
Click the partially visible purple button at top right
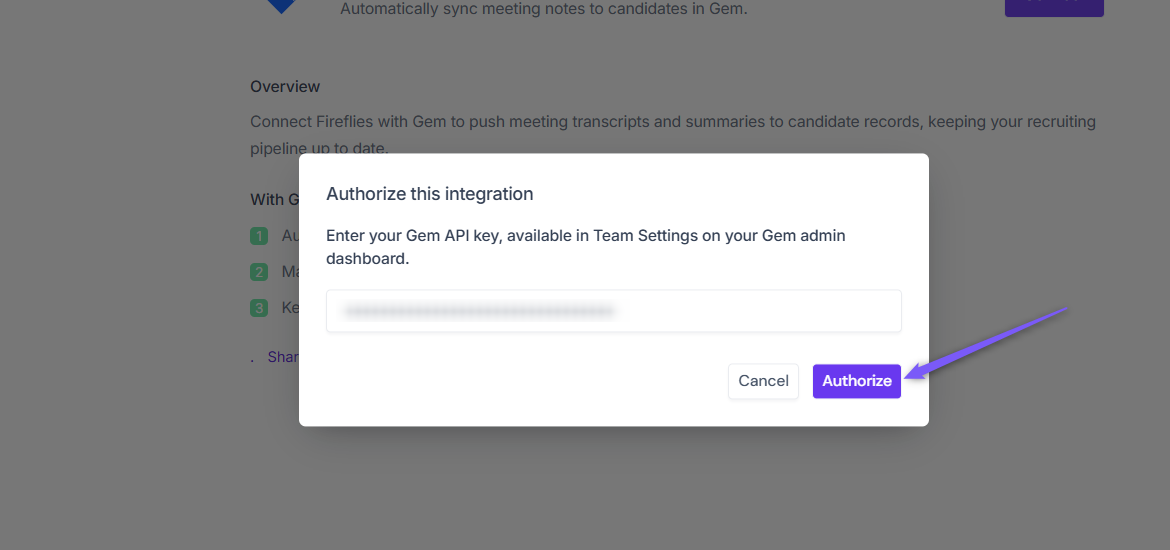tap(1054, 8)
